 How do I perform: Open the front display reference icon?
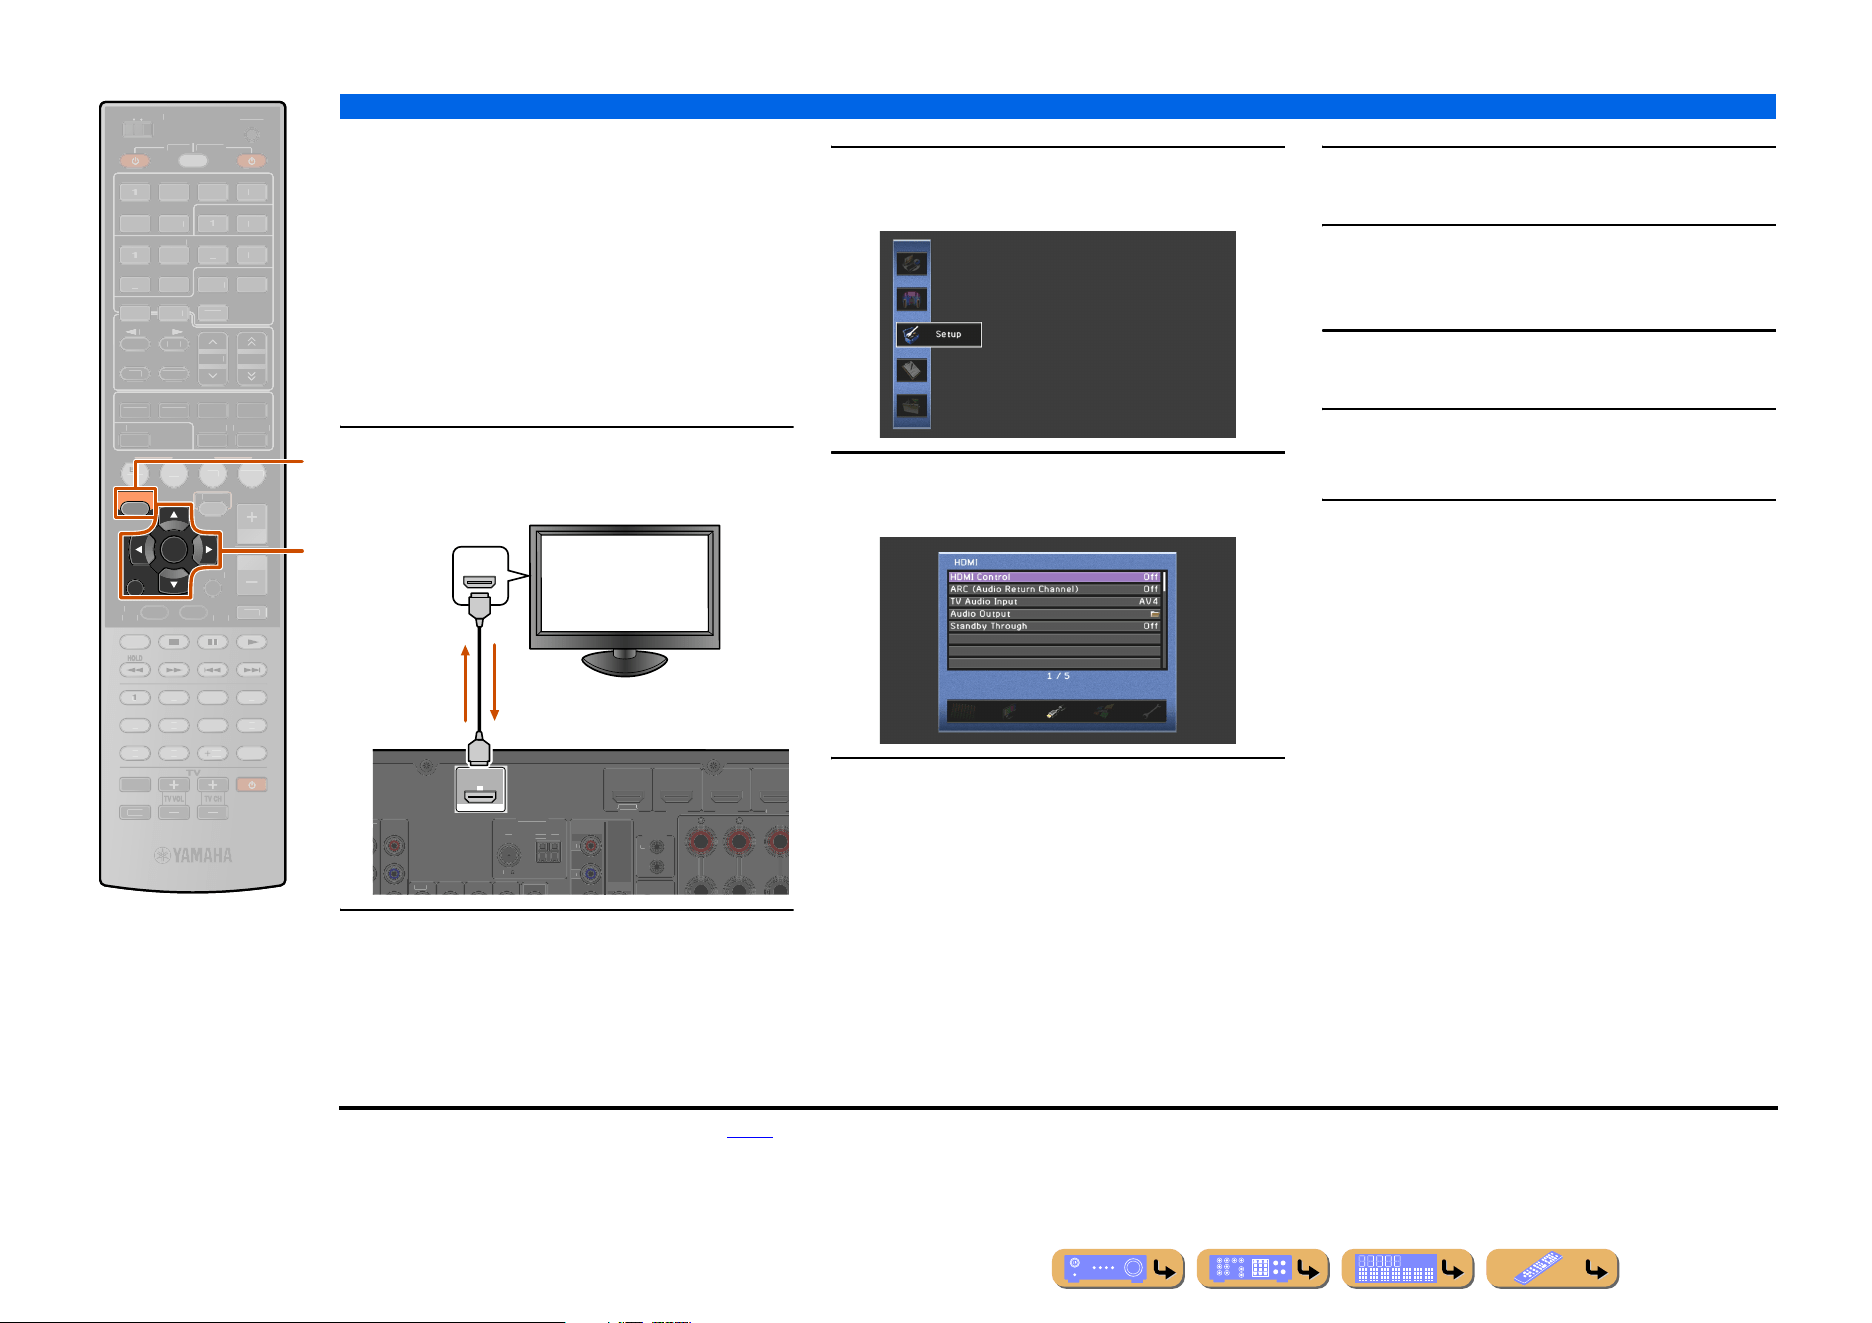click(1408, 1268)
